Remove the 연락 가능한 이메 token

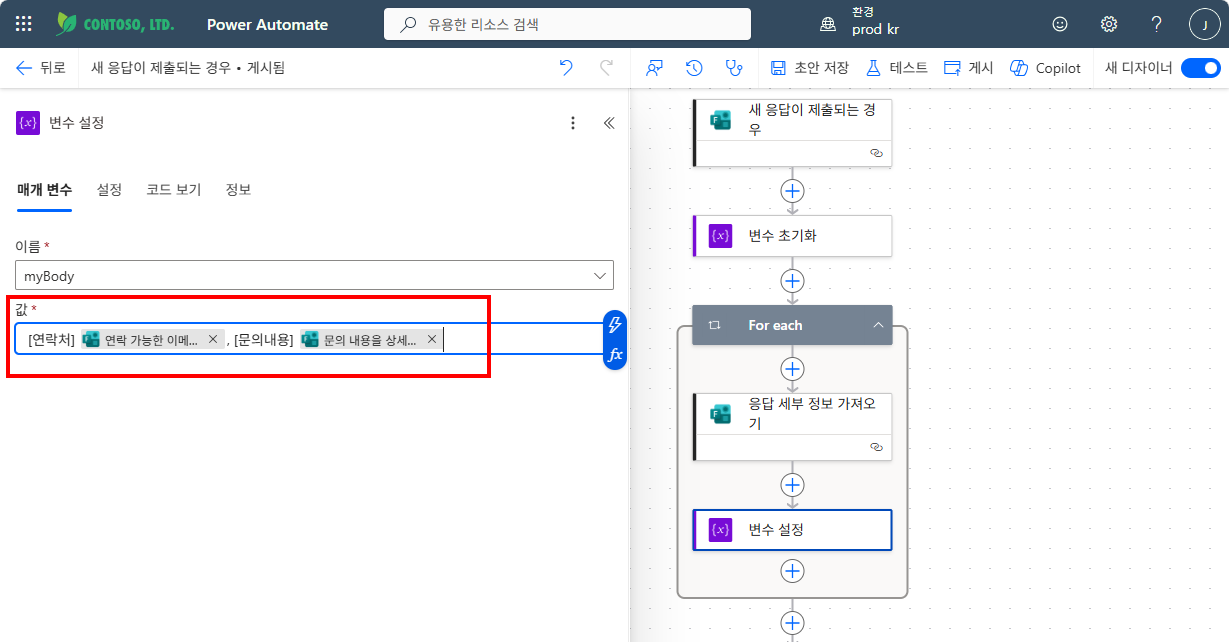(213, 339)
